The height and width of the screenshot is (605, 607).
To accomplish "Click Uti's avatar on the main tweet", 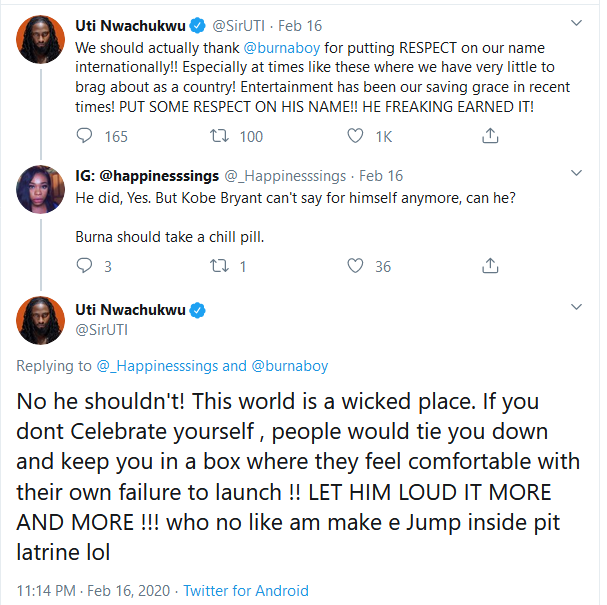I will point(41,321).
